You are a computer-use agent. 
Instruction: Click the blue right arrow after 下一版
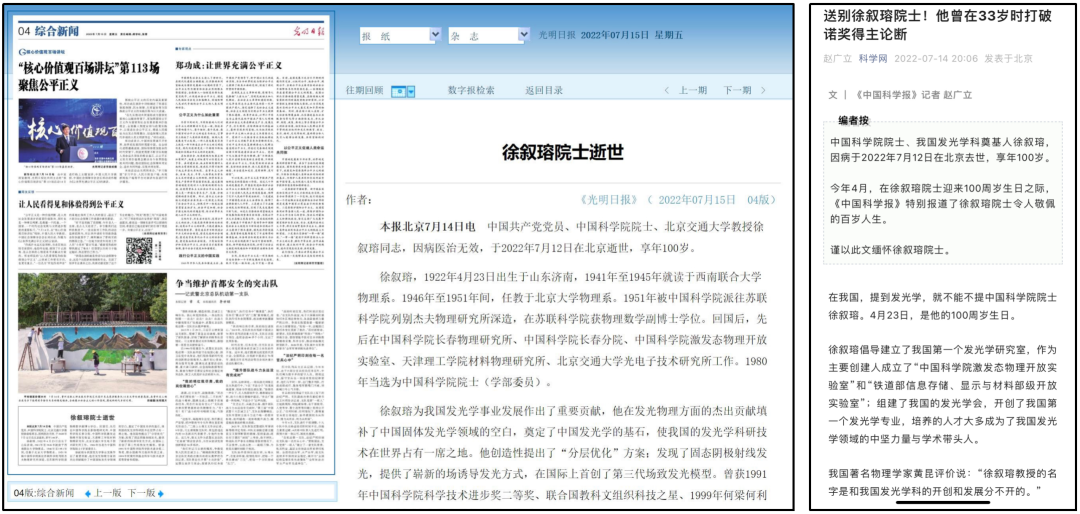(161, 493)
